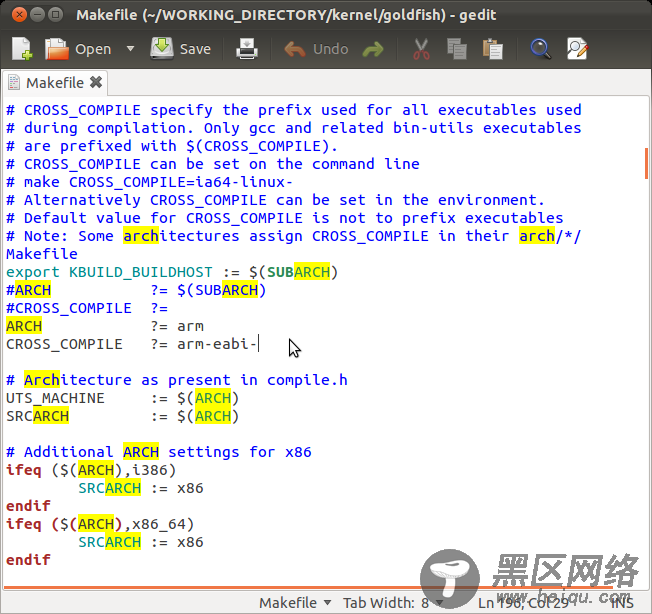652x614 pixels.
Task: Click the '#CROSS_COMPILE ?=' commented line
Action: click(x=87, y=308)
